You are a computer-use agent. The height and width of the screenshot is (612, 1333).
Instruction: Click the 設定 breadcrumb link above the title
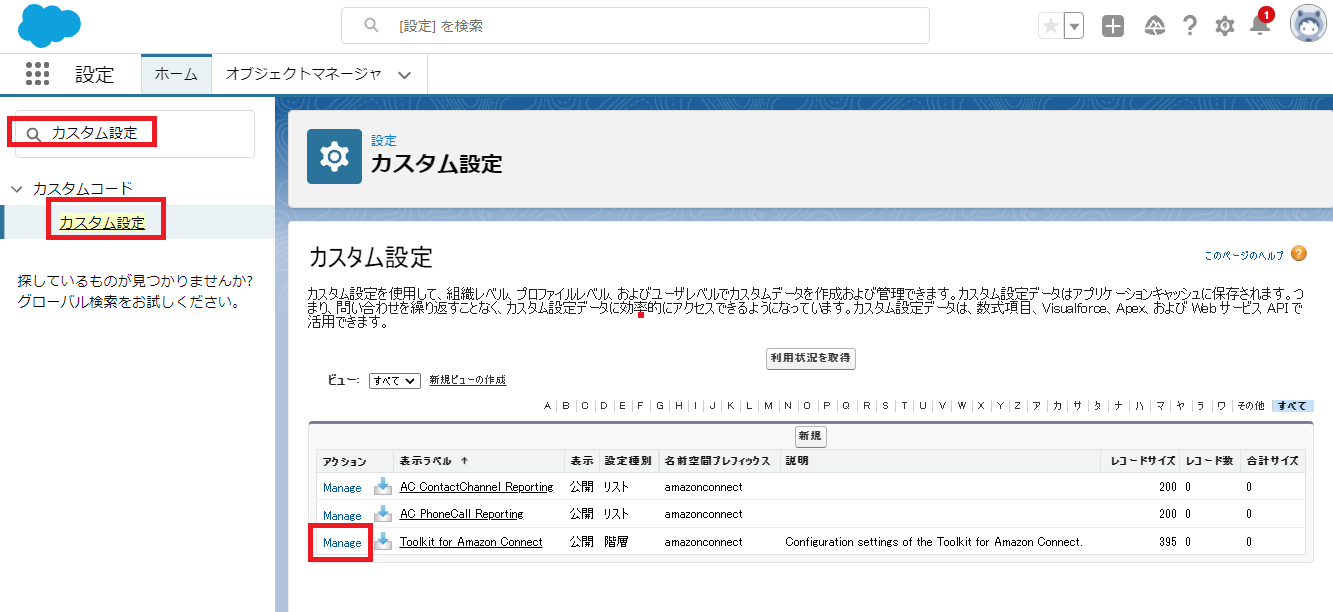[x=384, y=141]
